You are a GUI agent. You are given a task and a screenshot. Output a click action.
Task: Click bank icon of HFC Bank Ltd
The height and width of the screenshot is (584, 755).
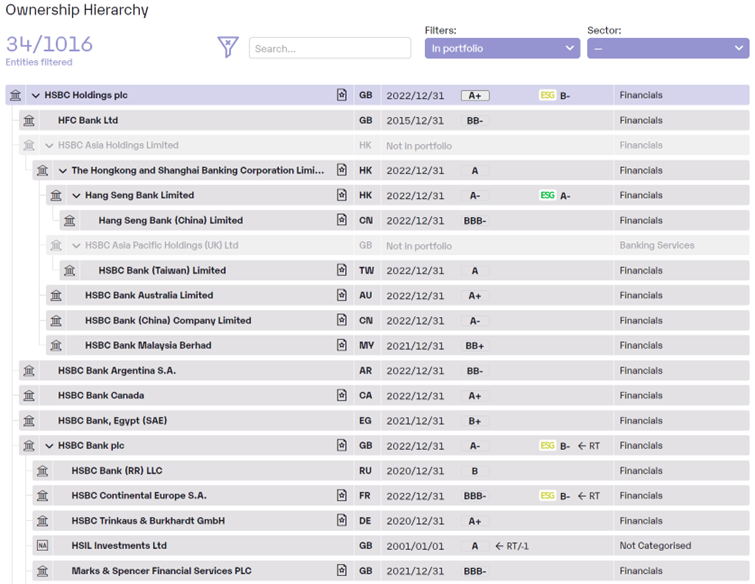coord(29,120)
